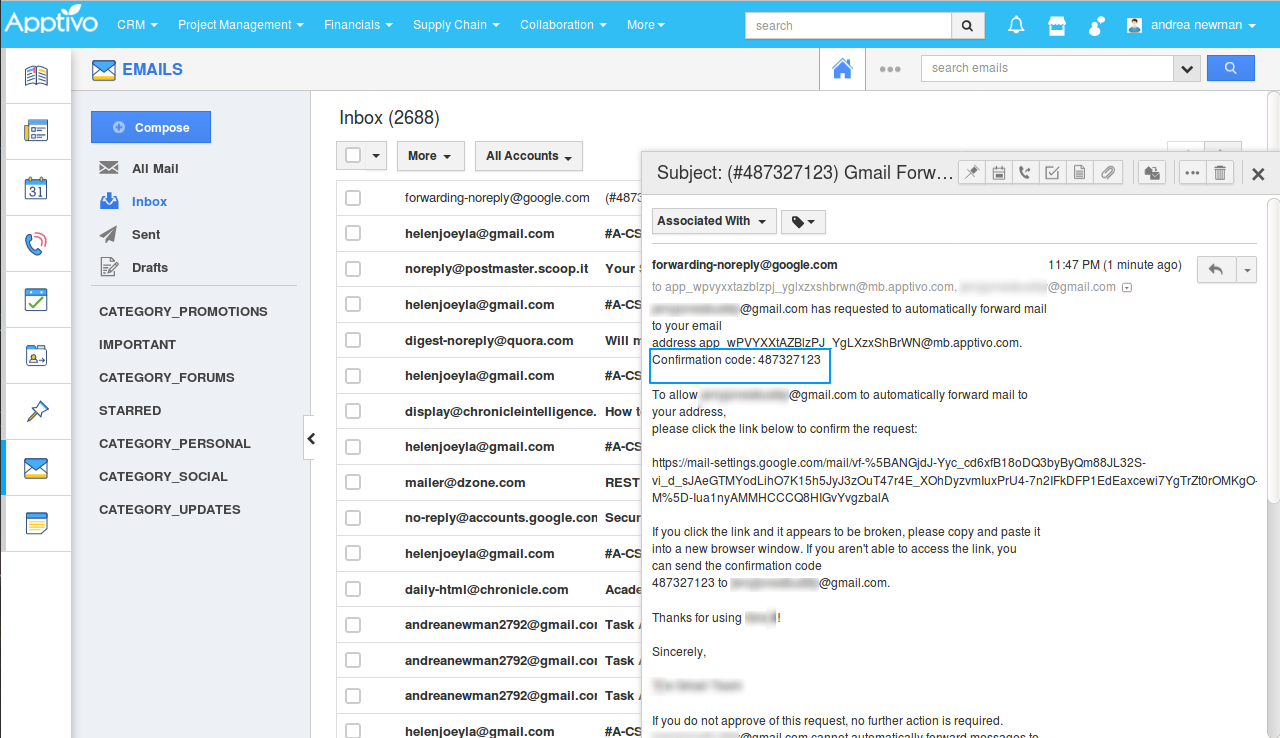Open the Supply Chain menu
Image resolution: width=1280 pixels, height=738 pixels.
(456, 25)
